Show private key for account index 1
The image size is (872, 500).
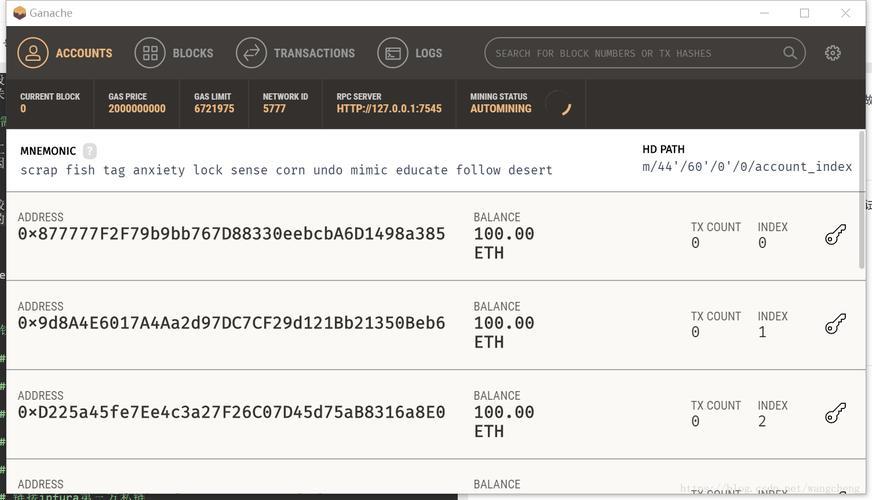pos(835,324)
